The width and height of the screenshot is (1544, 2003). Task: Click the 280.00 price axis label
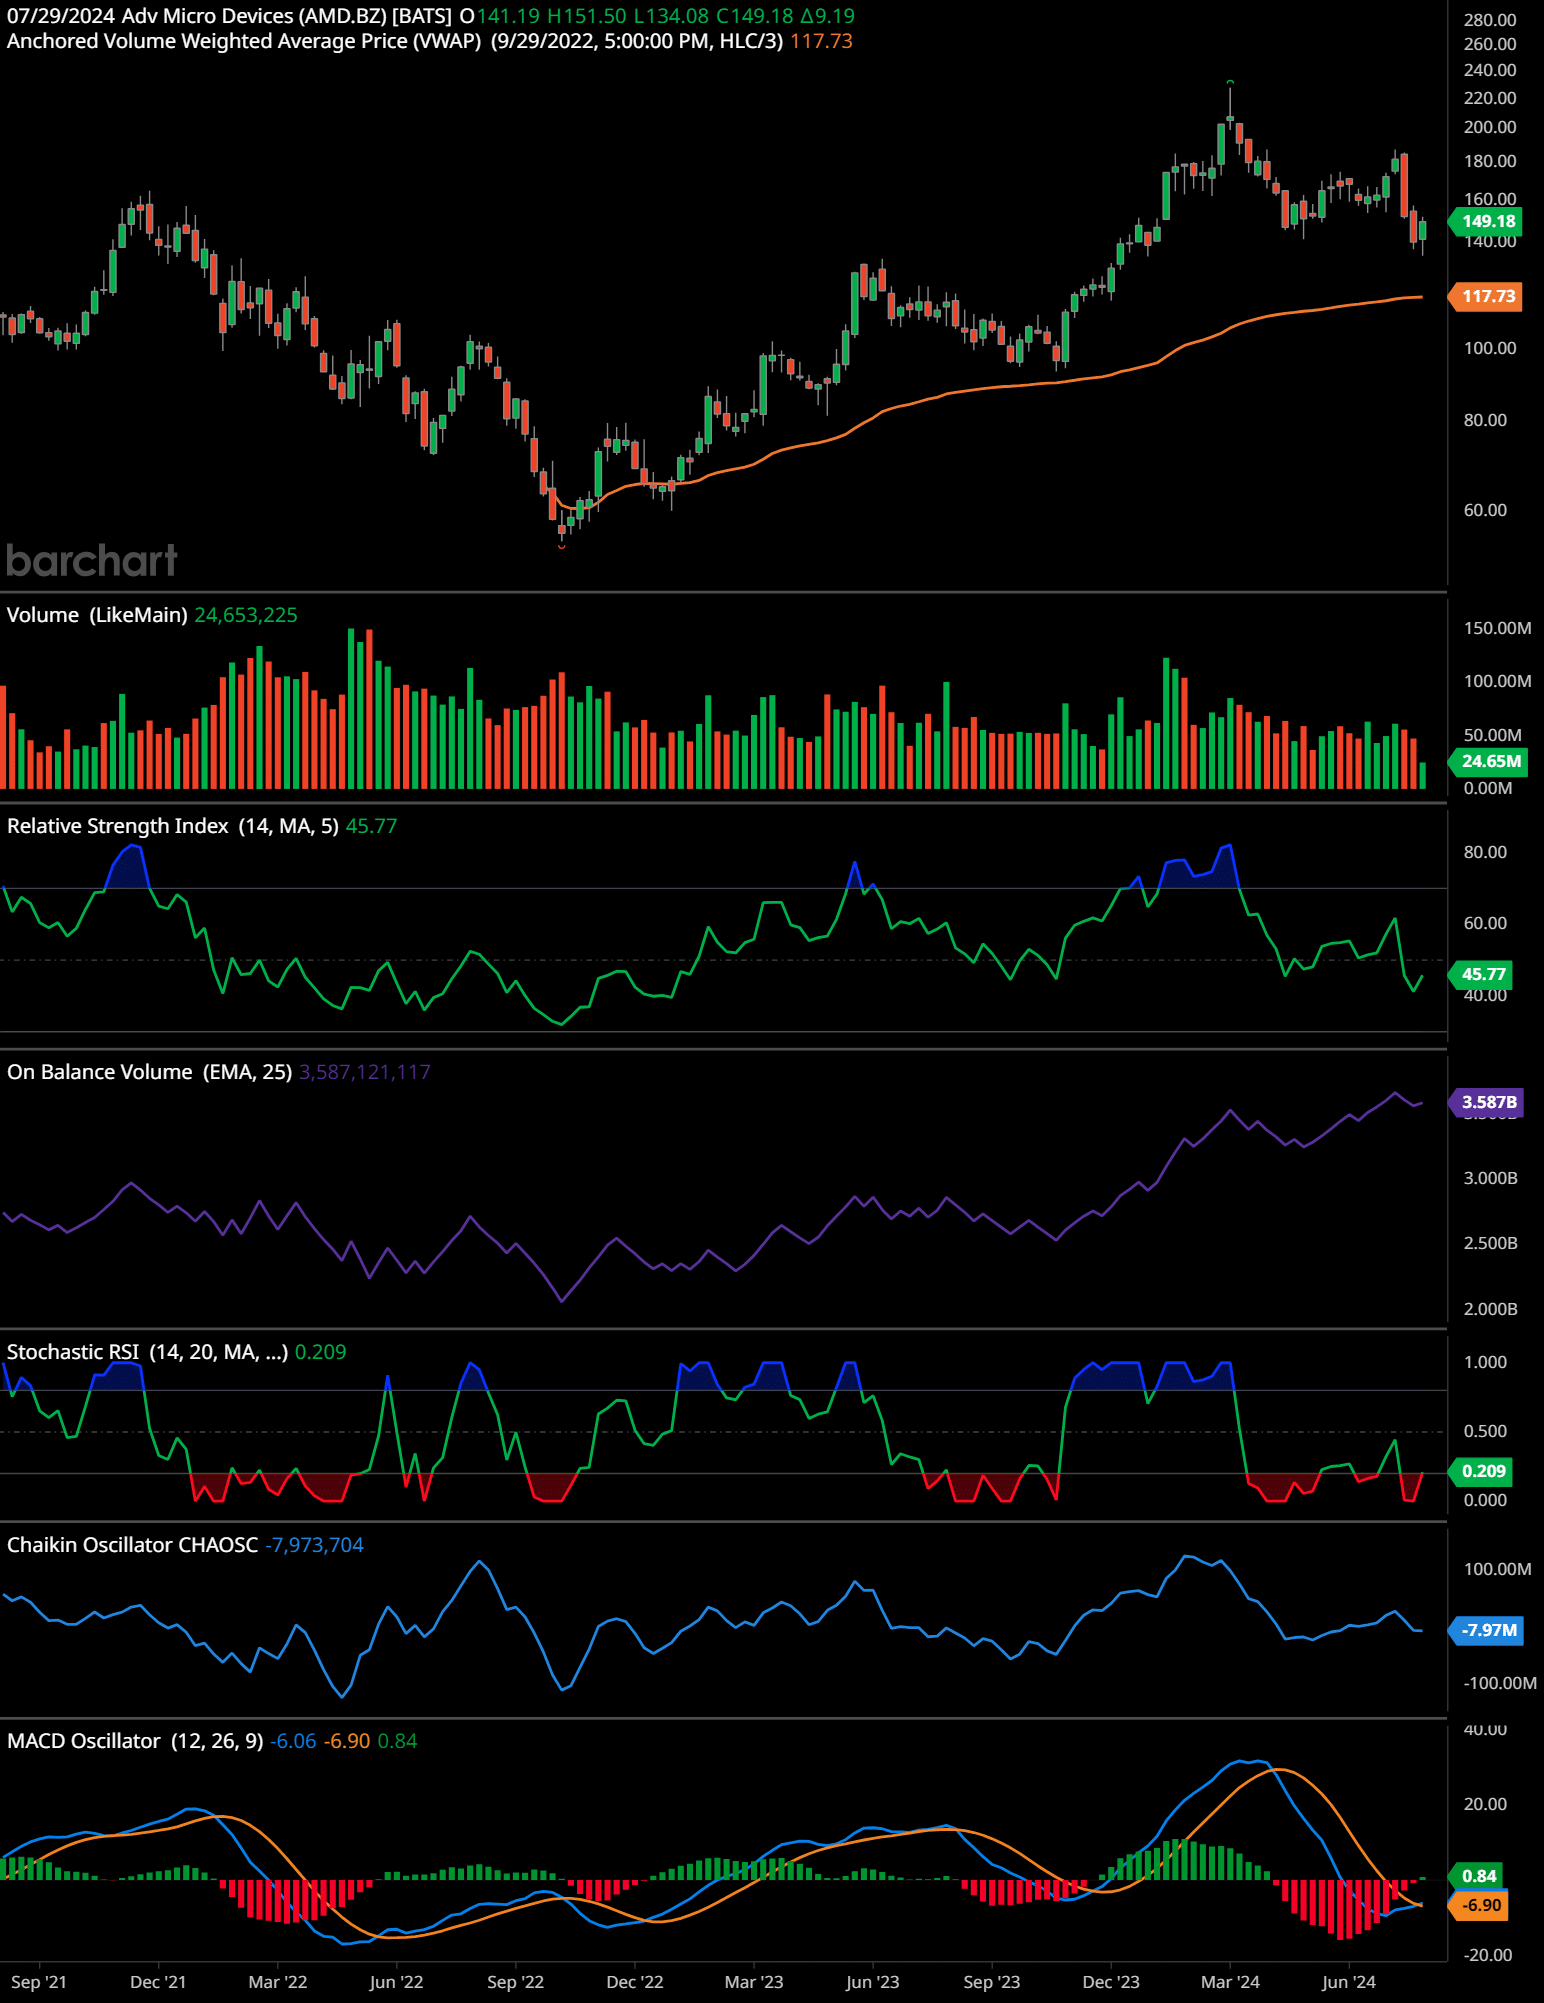point(1490,20)
